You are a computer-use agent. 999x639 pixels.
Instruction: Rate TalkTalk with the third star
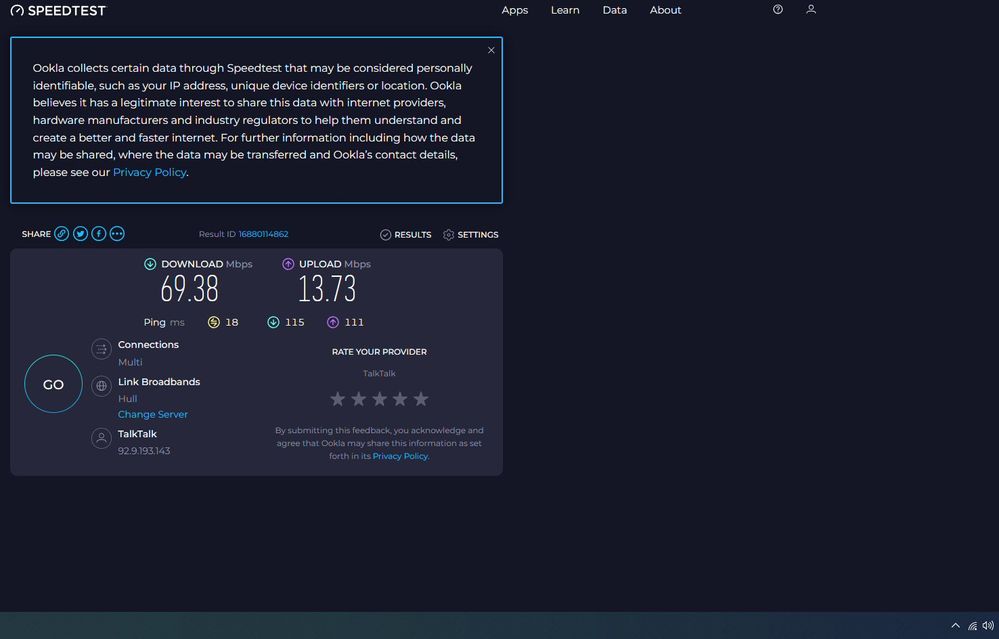coord(379,398)
